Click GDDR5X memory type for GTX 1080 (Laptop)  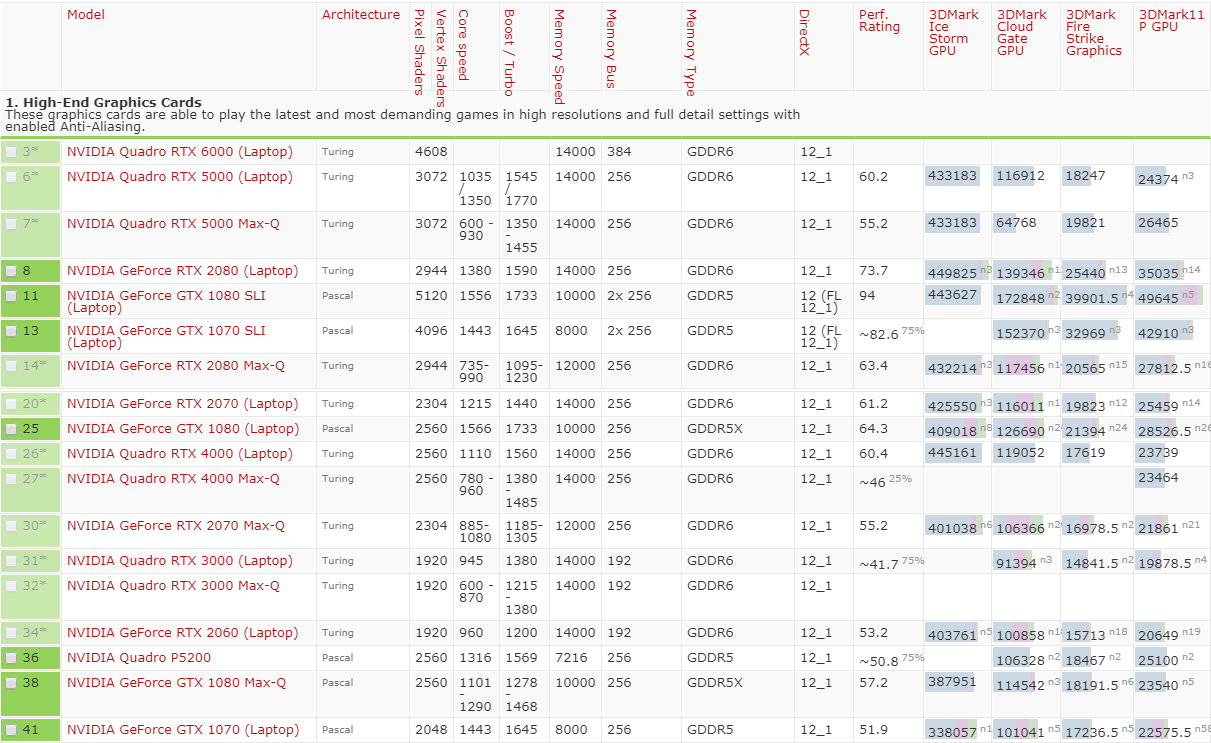click(714, 429)
